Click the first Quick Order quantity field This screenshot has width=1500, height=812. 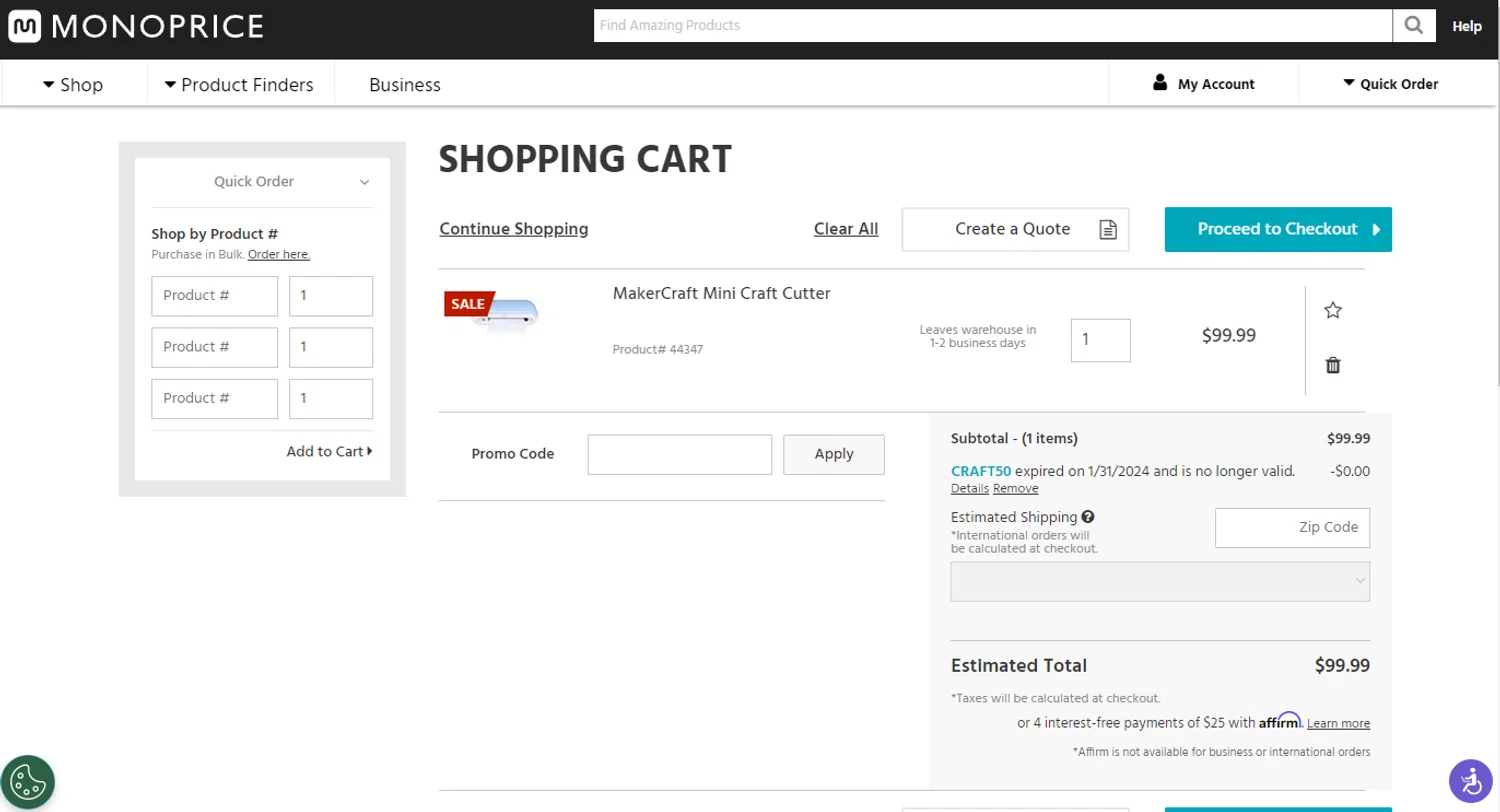tap(331, 296)
